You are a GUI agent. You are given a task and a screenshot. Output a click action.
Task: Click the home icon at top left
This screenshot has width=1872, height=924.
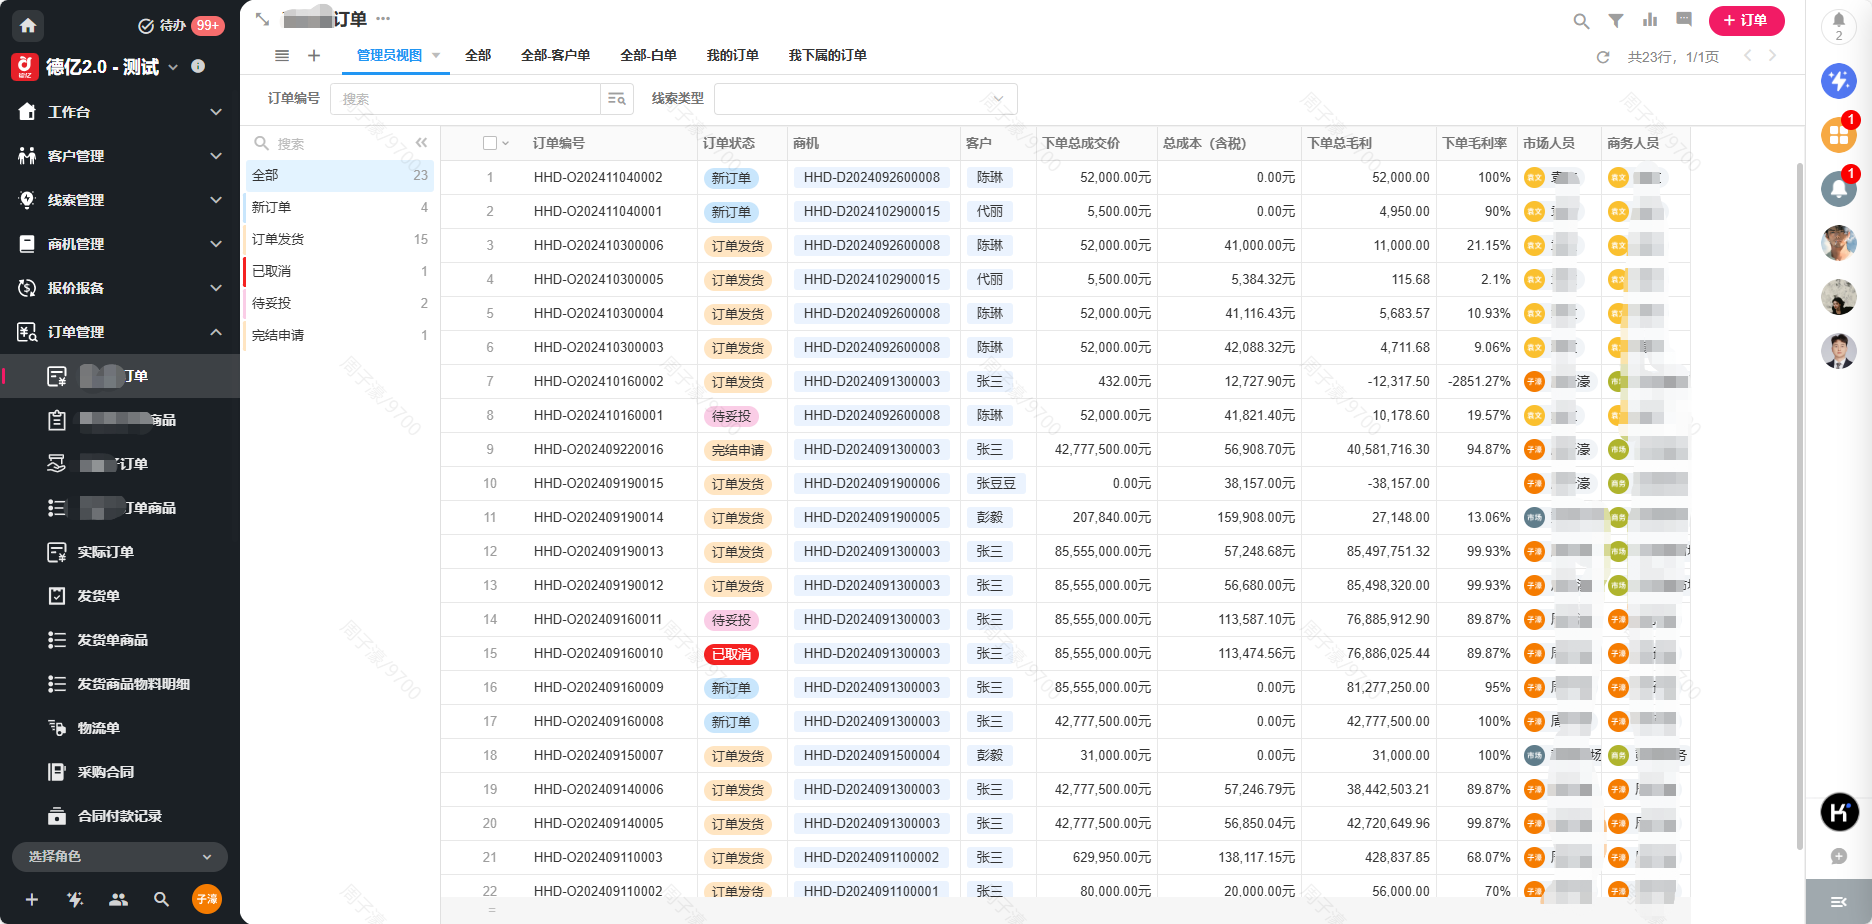(x=27, y=24)
